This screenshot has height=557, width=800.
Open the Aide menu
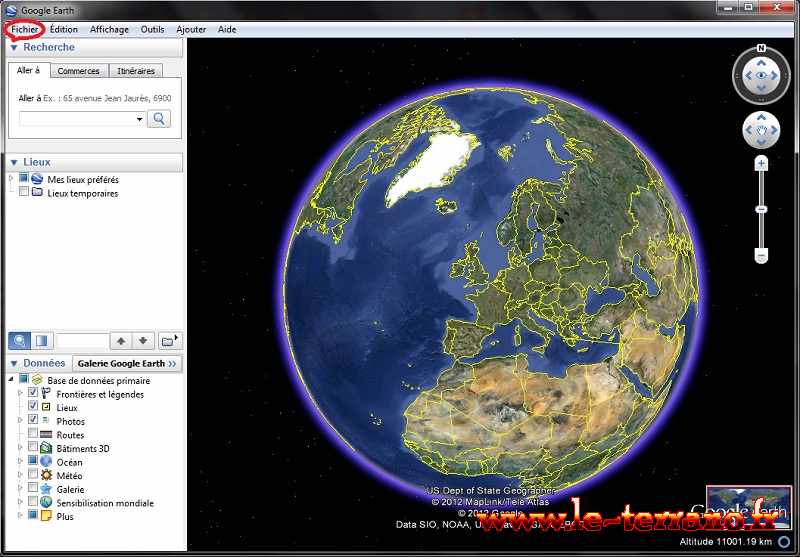point(227,30)
